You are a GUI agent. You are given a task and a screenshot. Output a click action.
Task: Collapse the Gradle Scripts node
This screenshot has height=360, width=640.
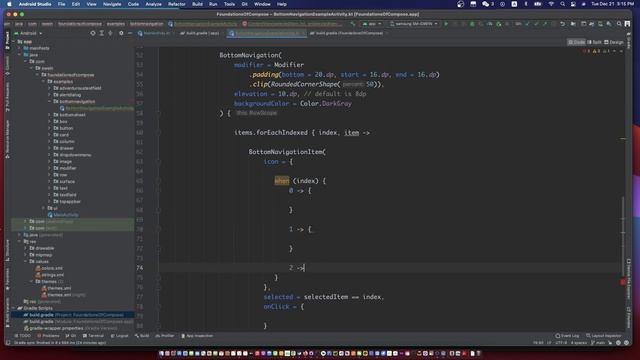[x=13, y=308]
